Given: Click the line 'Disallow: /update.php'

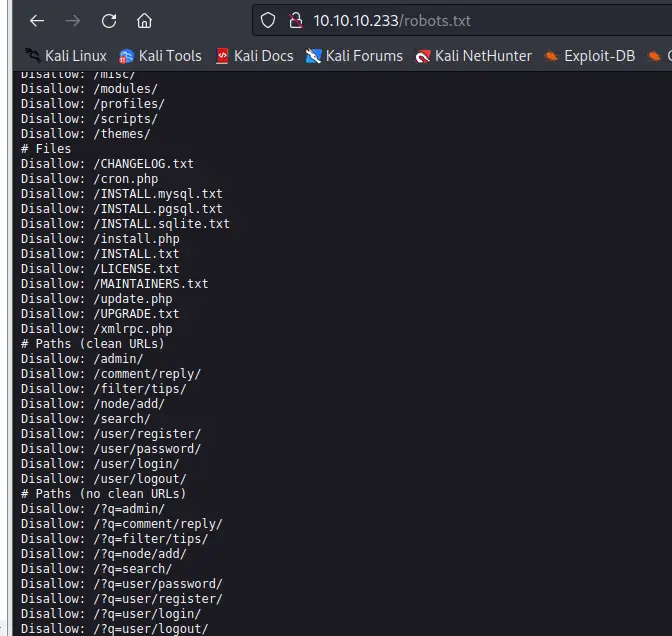Looking at the screenshot, I should tap(97, 299).
